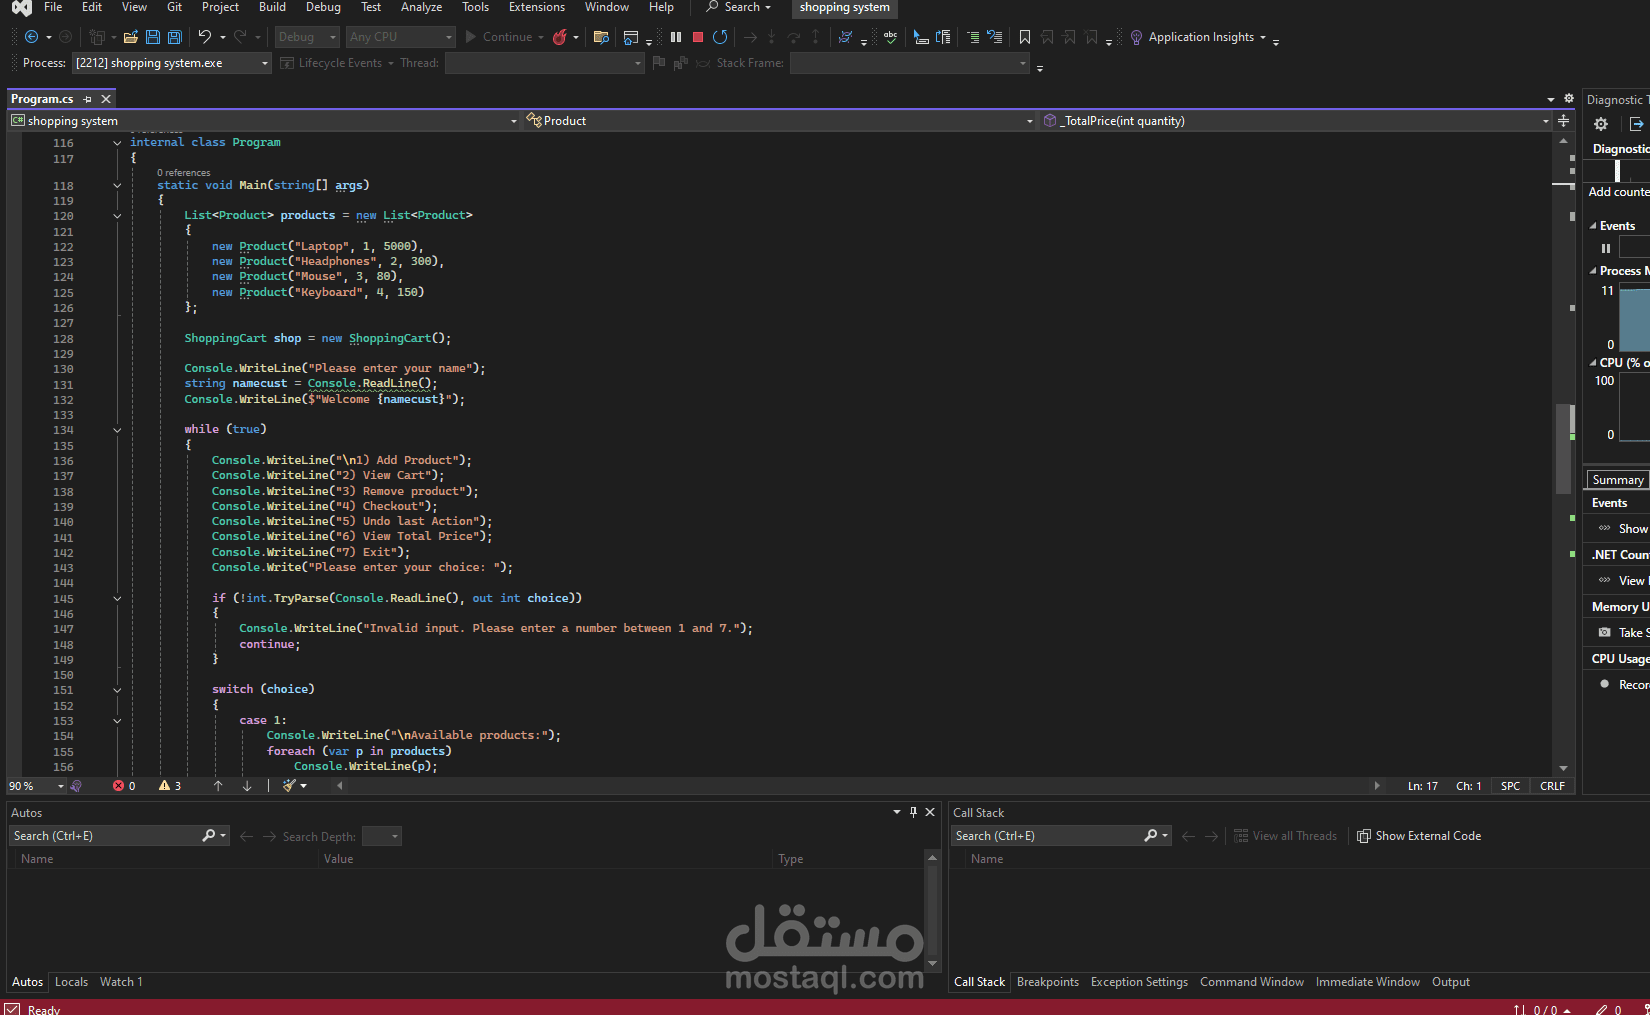Expand the _TotalPrice member dropdown
1650x1015 pixels.
coord(1545,121)
